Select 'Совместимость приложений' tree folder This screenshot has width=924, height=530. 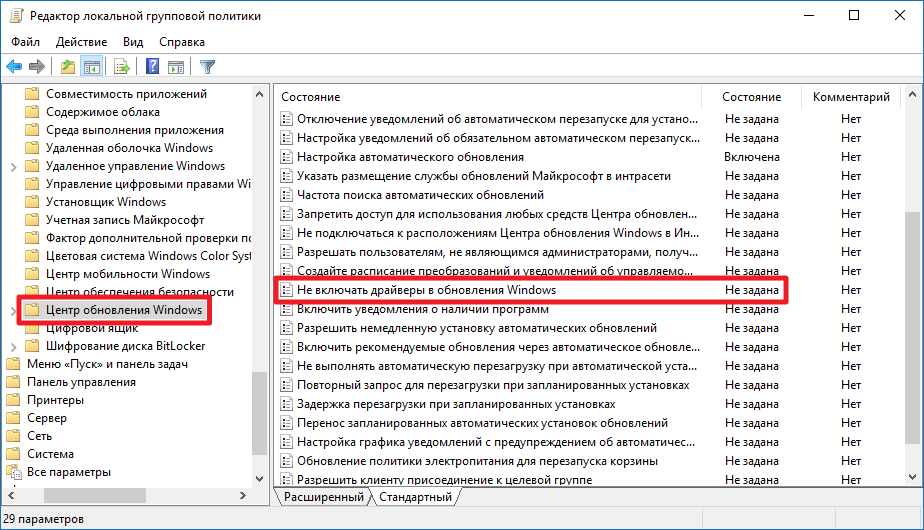click(126, 94)
